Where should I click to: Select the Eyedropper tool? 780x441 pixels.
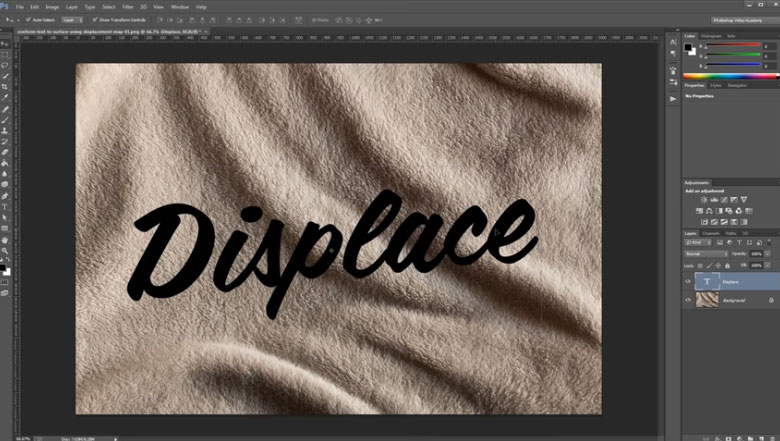(x=5, y=98)
